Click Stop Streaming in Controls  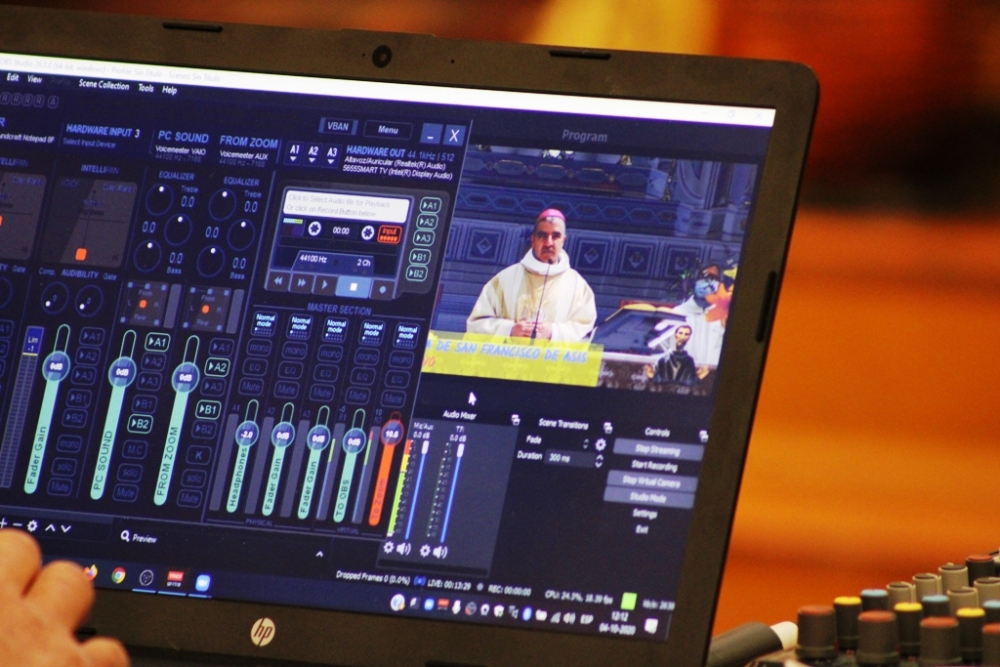tap(657, 450)
